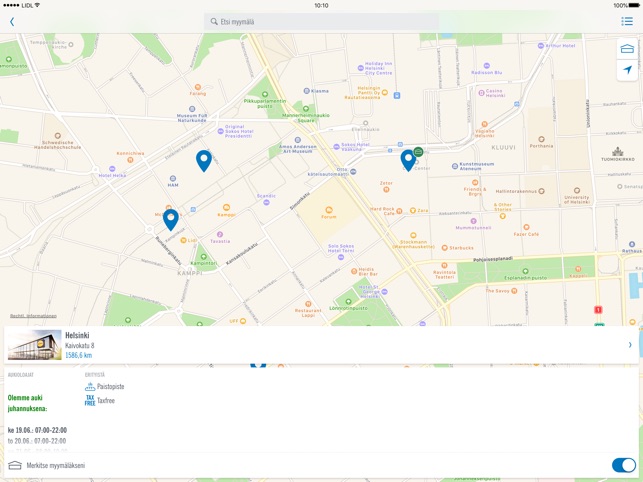Tap the Fazer Café marker
Screen dimensions: 643x482
click(526, 227)
